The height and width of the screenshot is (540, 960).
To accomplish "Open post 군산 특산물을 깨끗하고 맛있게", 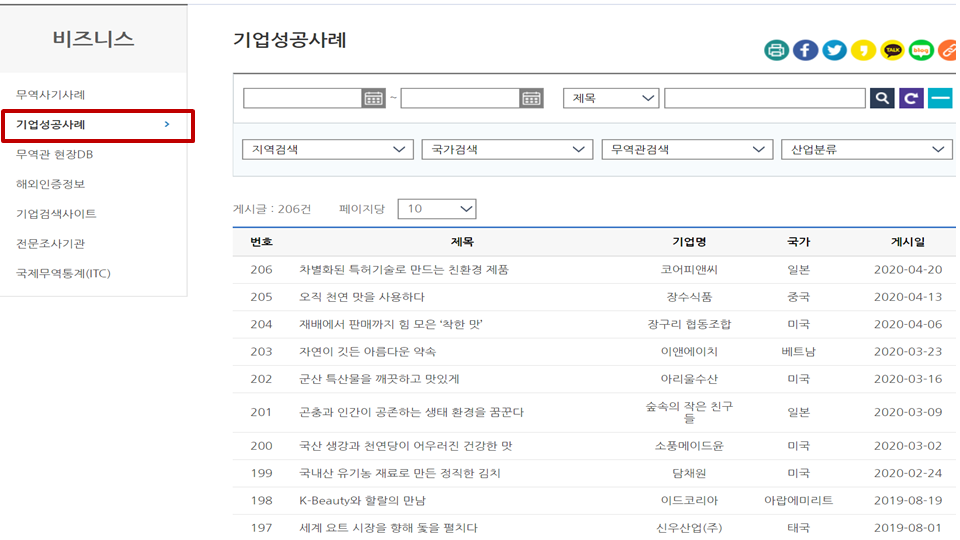I will (x=379, y=379).
